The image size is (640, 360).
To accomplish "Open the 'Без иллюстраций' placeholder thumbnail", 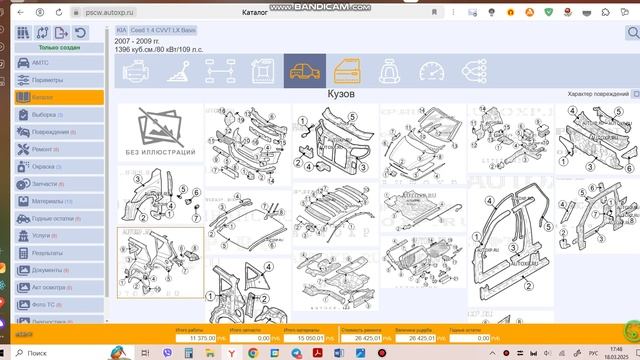I will (x=160, y=133).
